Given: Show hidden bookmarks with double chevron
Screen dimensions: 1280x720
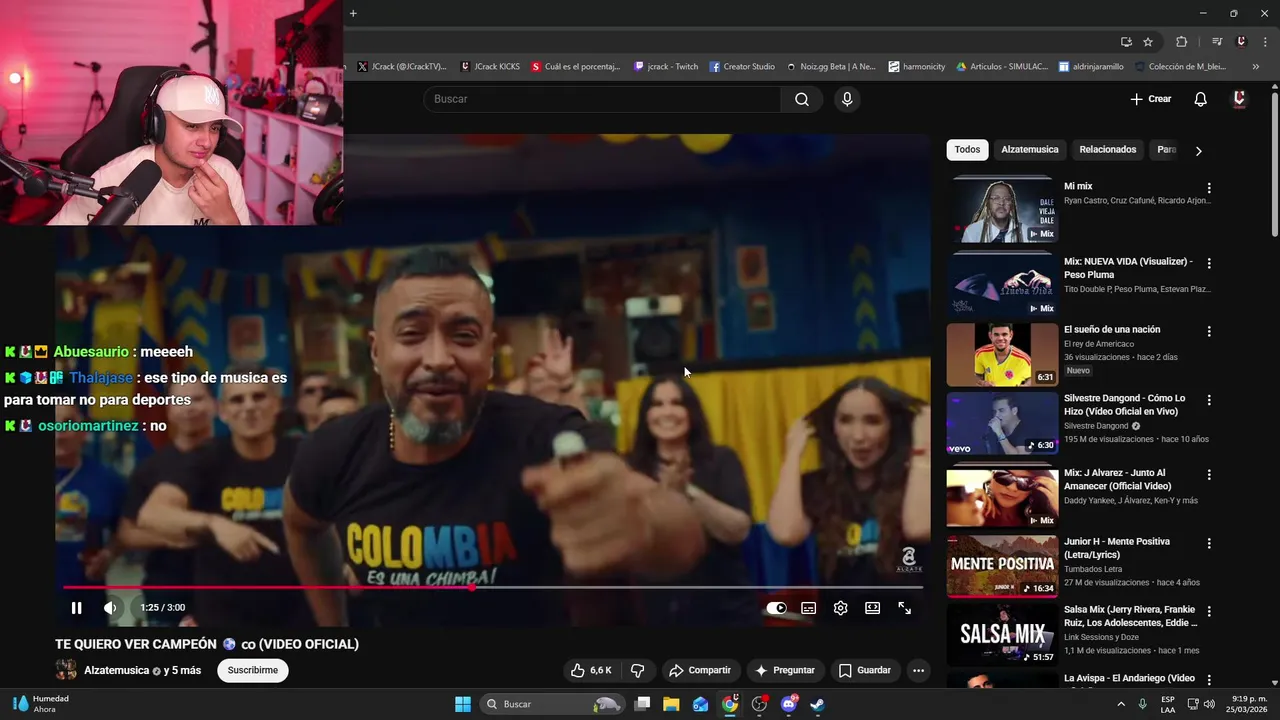Looking at the screenshot, I should (x=1256, y=67).
